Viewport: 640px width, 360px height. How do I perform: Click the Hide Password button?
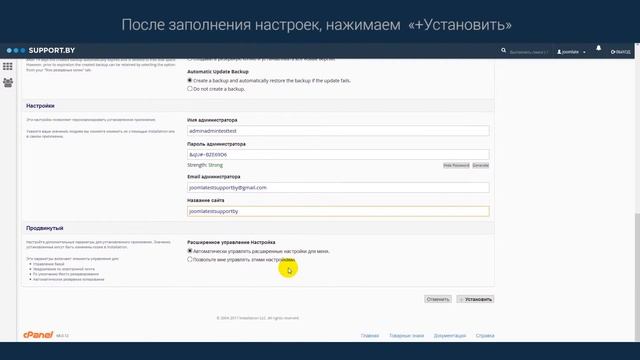[456, 165]
